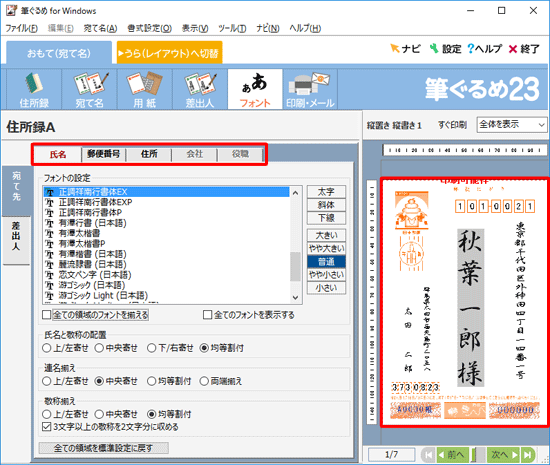This screenshot has height=465, width=550.
Task: Open the 差出人 sender toolbar icon
Action: pyautogui.click(x=200, y=89)
